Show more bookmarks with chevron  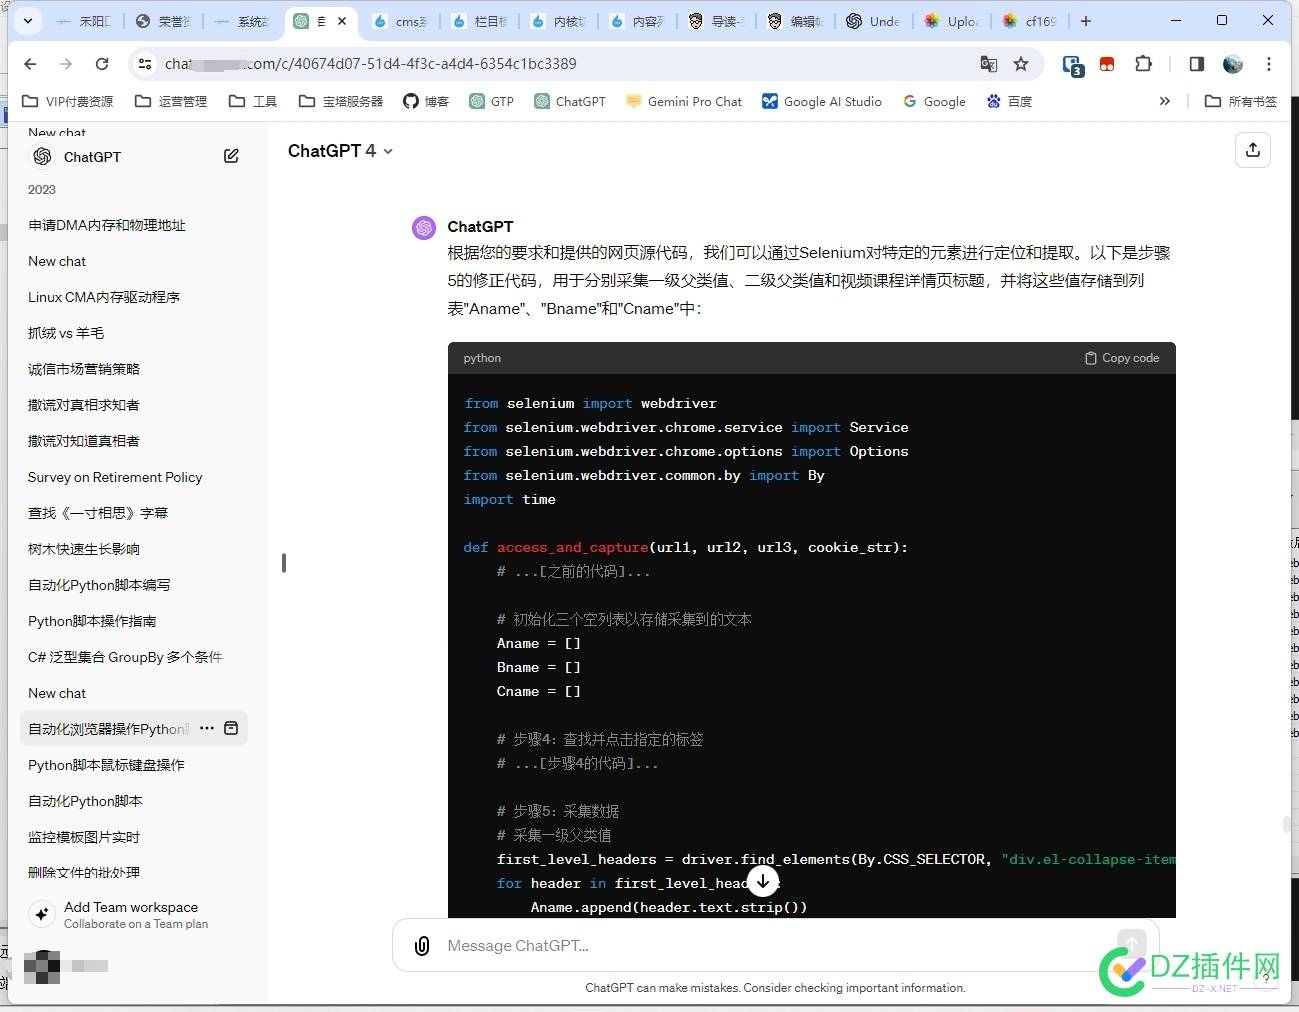pyautogui.click(x=1164, y=101)
